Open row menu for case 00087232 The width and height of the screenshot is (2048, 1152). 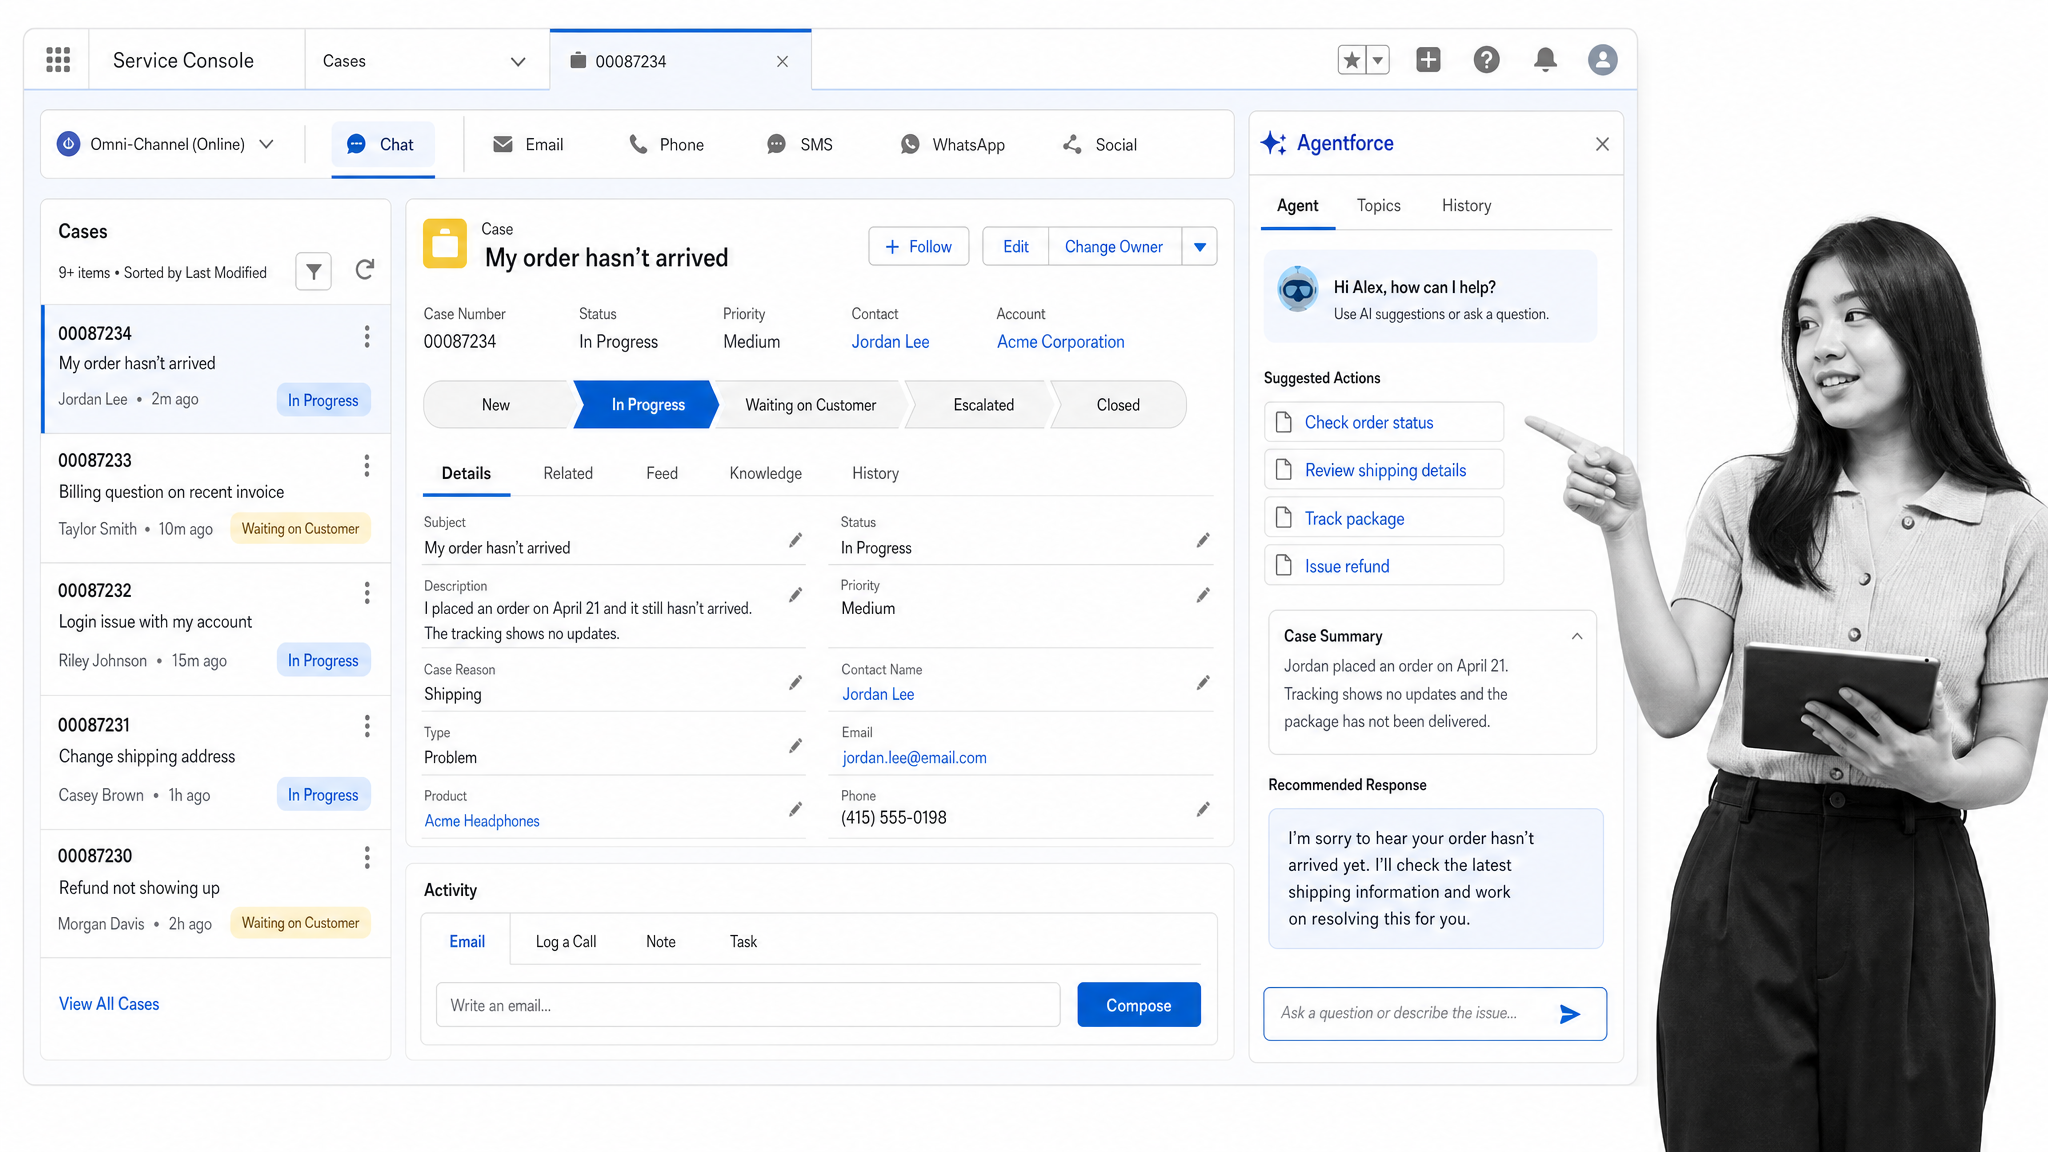(367, 593)
